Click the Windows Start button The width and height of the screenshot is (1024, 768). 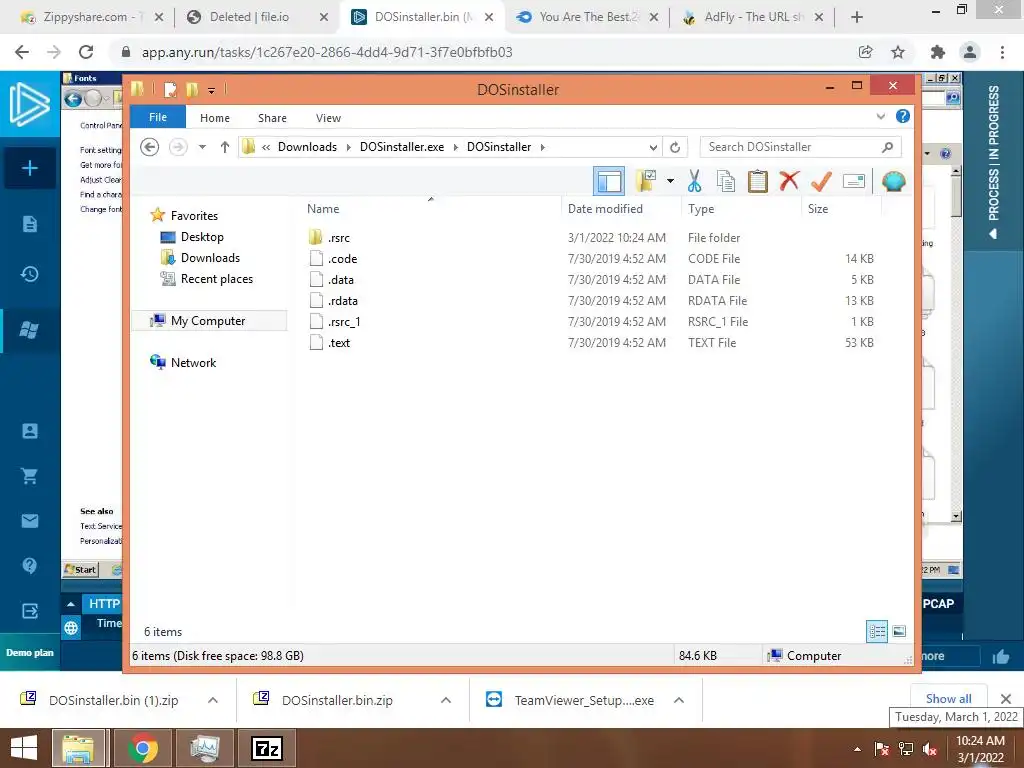[24, 748]
